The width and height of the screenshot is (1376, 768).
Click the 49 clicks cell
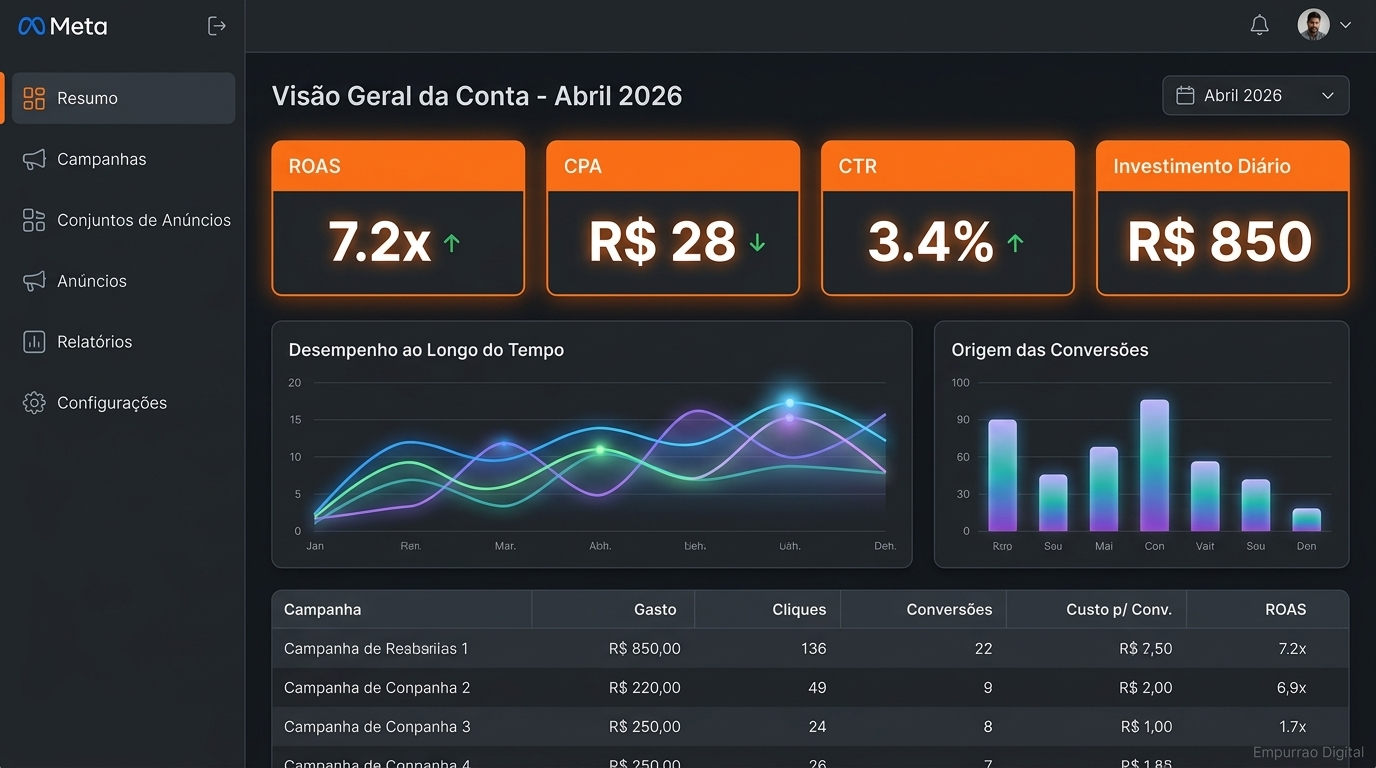817,687
